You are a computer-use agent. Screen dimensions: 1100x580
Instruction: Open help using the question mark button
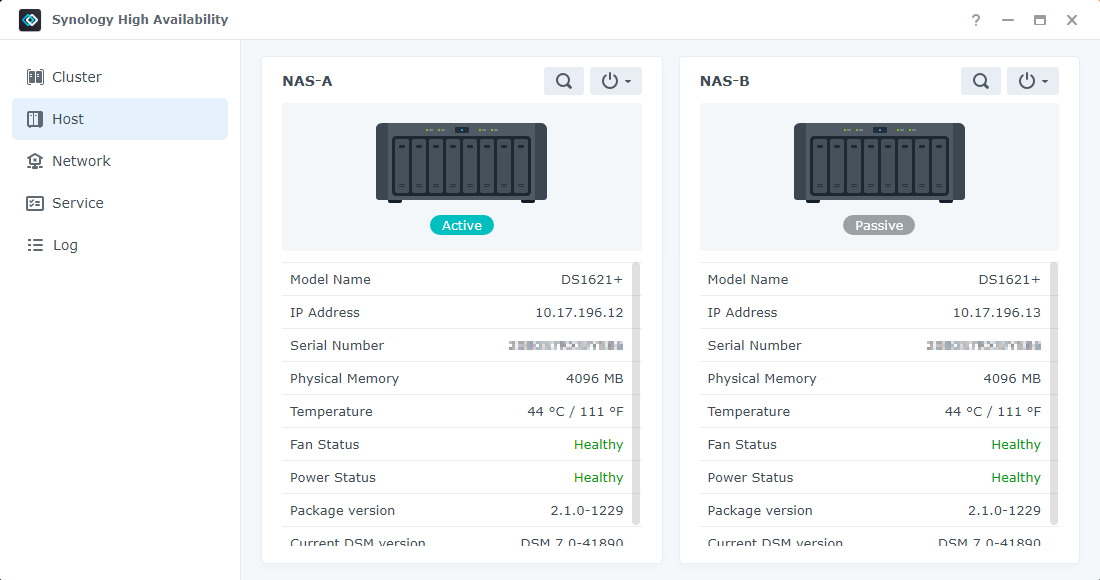pos(975,19)
